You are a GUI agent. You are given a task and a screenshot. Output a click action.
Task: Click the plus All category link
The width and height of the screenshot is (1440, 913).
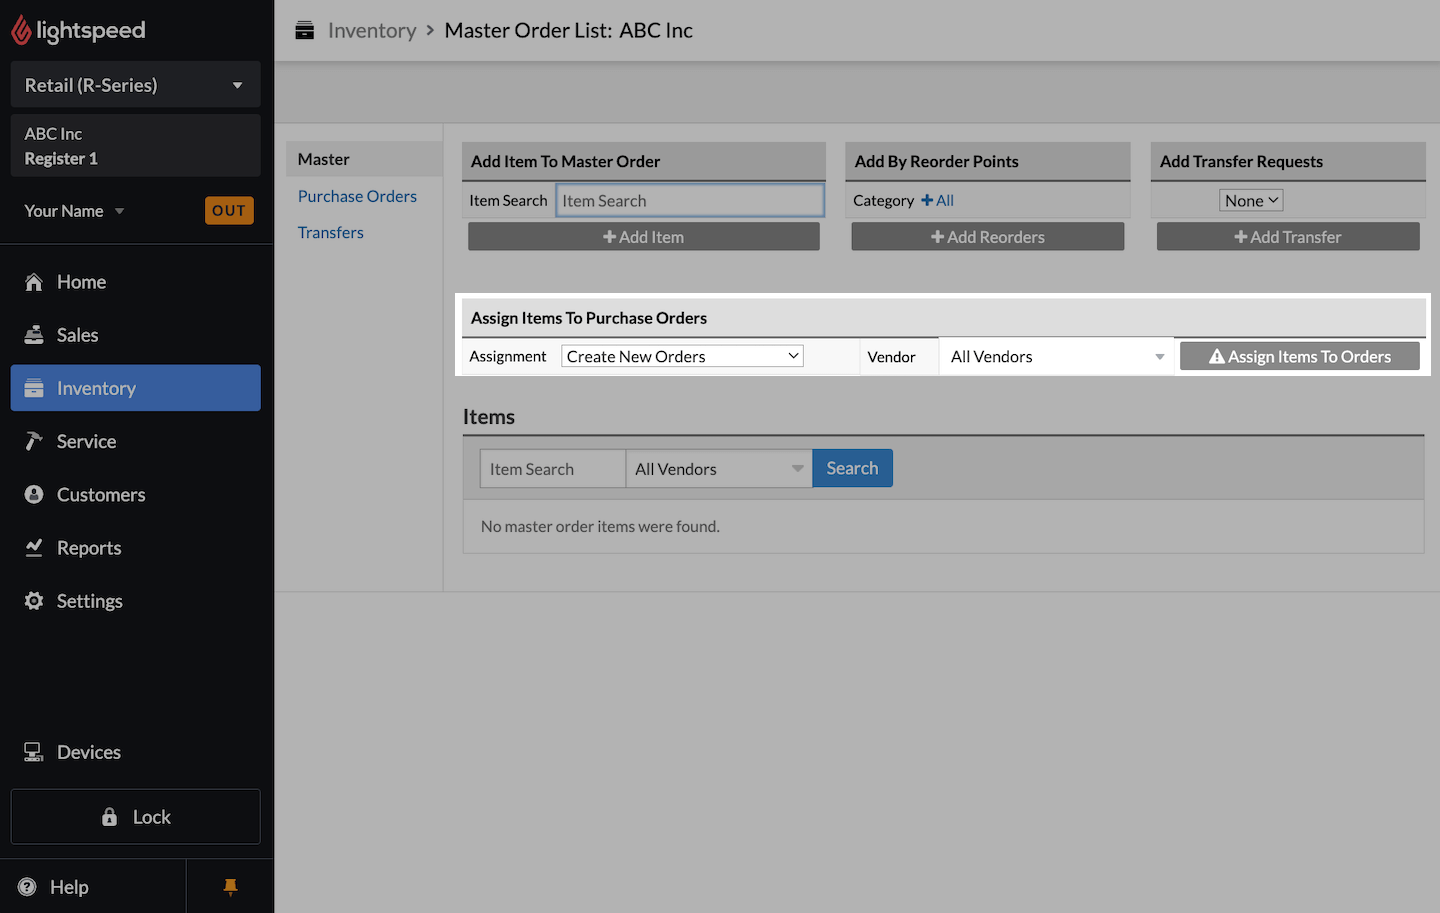937,201
